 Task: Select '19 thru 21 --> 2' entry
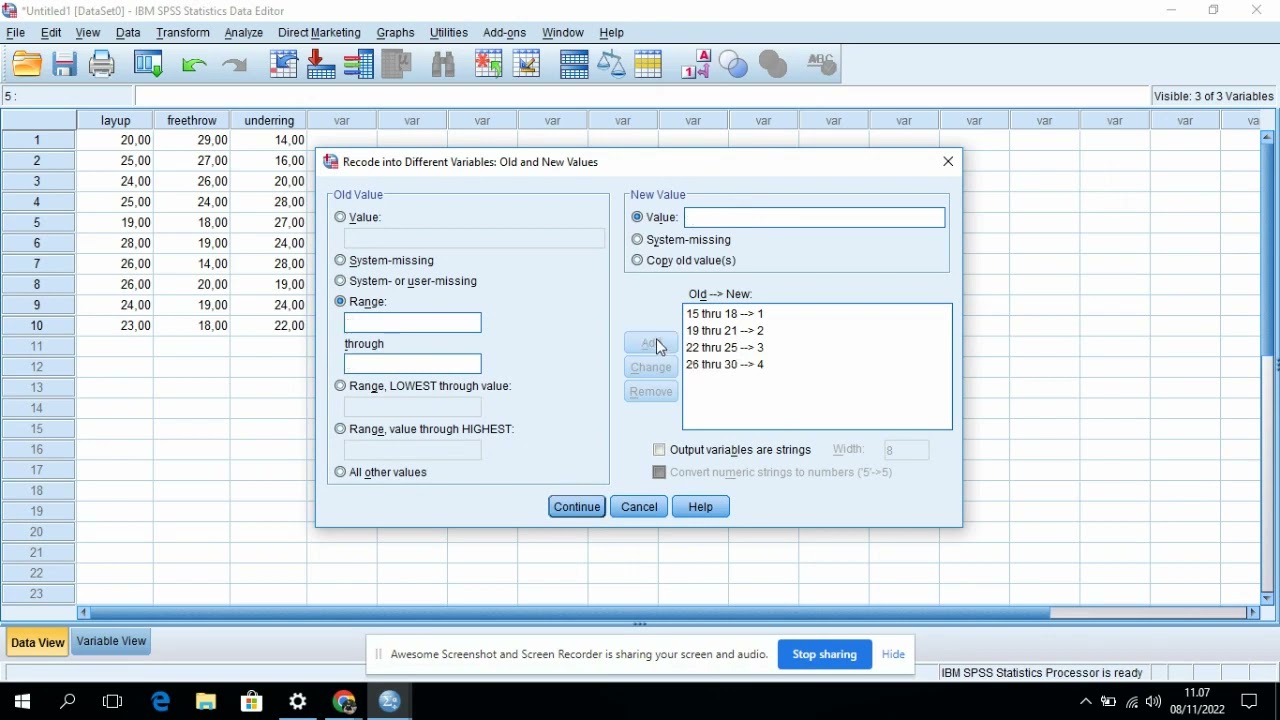coord(725,331)
